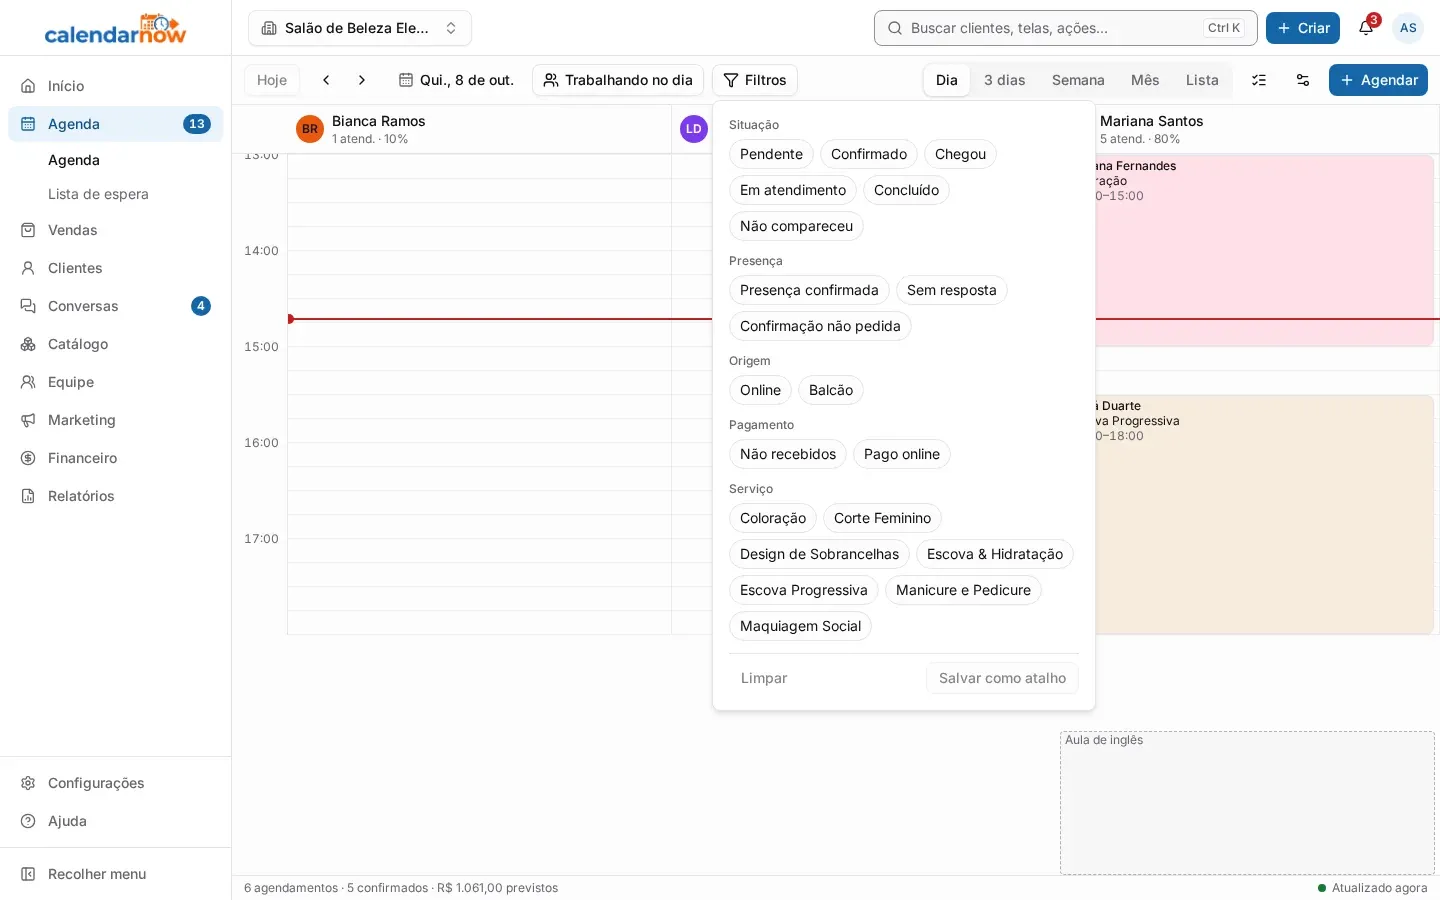Open Marketing in the sidebar
The height and width of the screenshot is (900, 1440).
pyautogui.click(x=115, y=420)
